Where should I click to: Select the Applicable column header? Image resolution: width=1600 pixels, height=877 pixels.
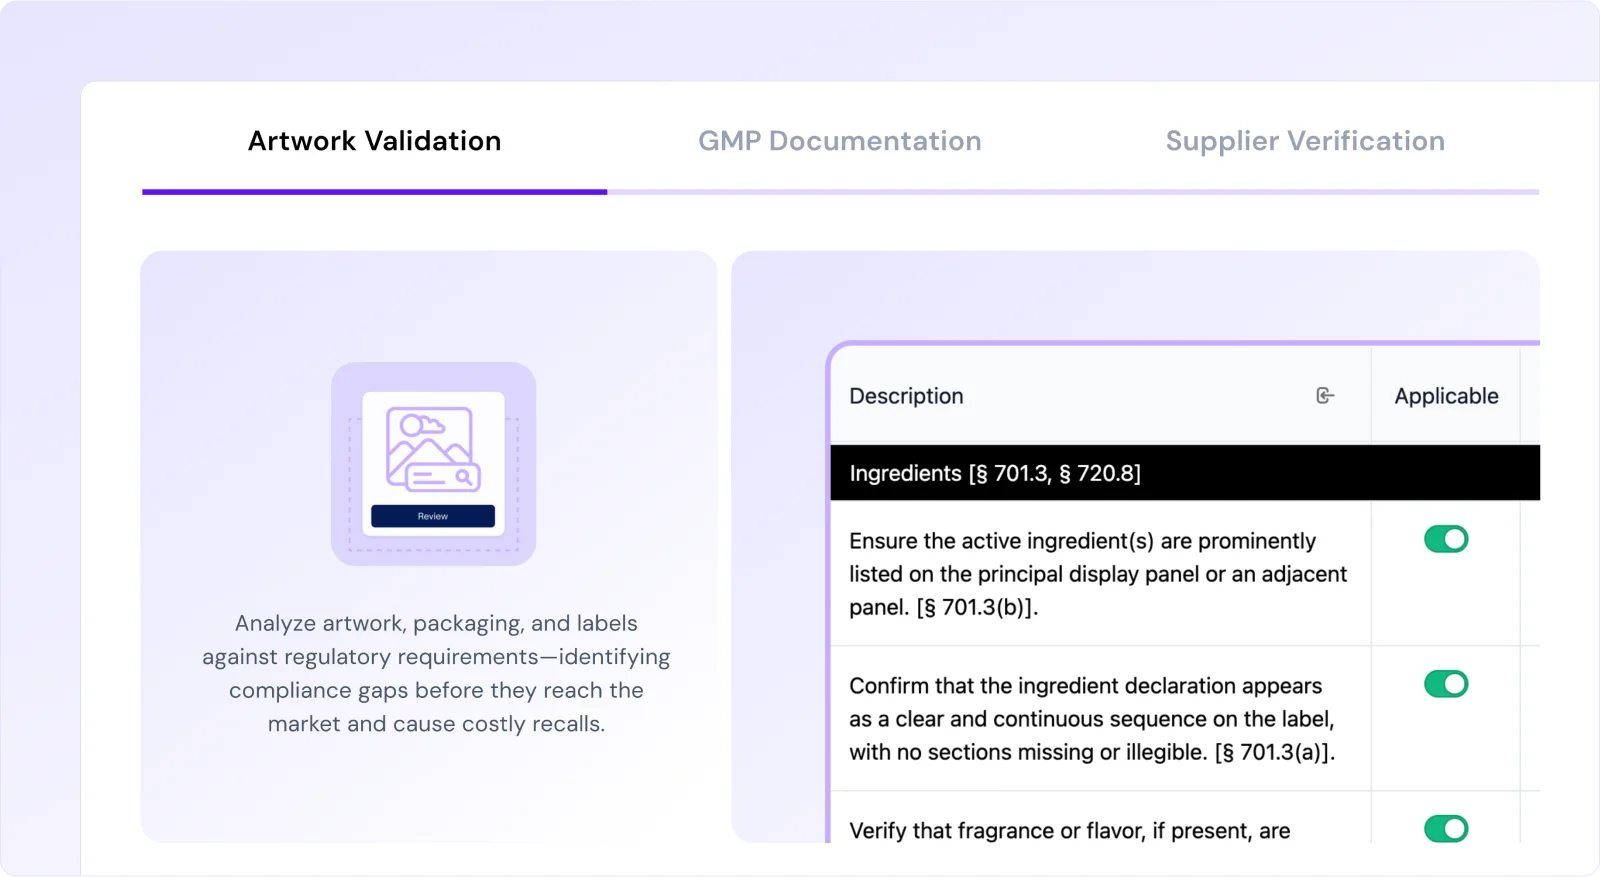(1445, 395)
